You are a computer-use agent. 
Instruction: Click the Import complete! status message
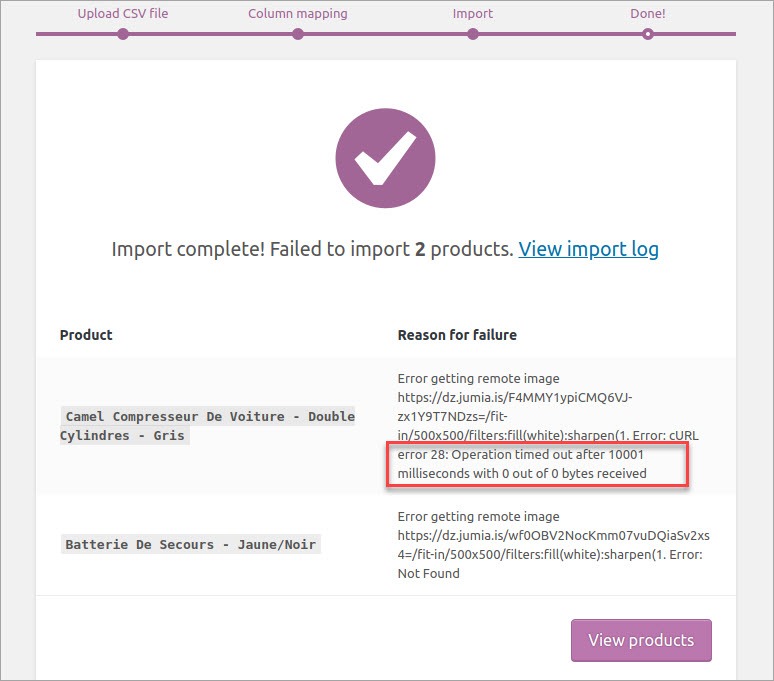[x=312, y=249]
